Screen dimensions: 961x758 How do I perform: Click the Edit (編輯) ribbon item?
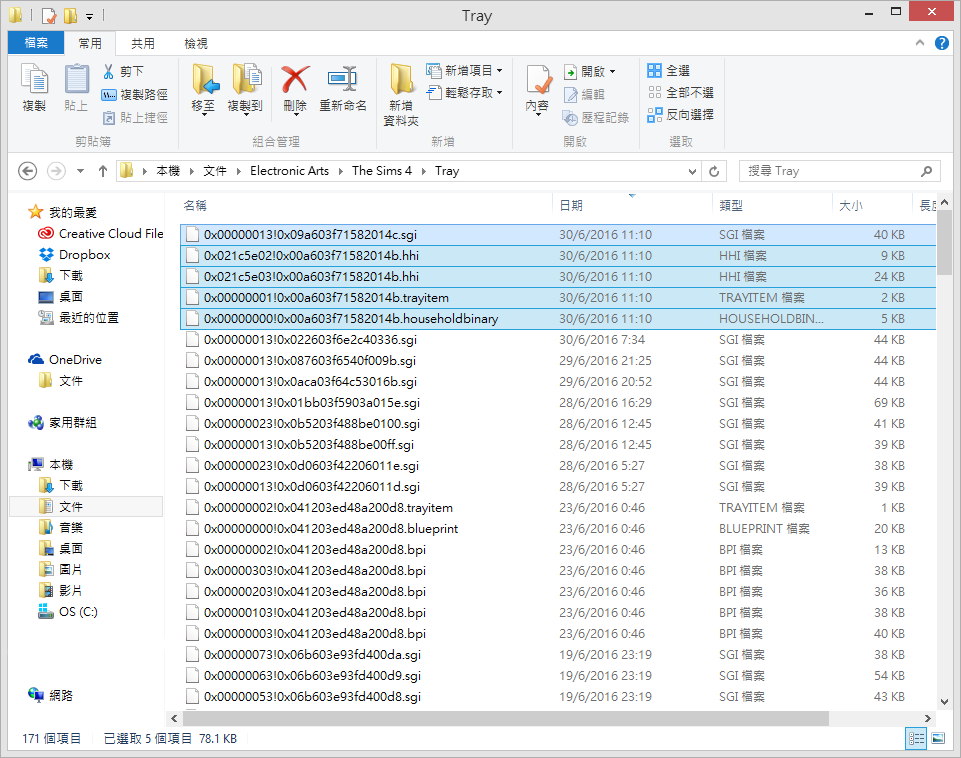[585, 94]
